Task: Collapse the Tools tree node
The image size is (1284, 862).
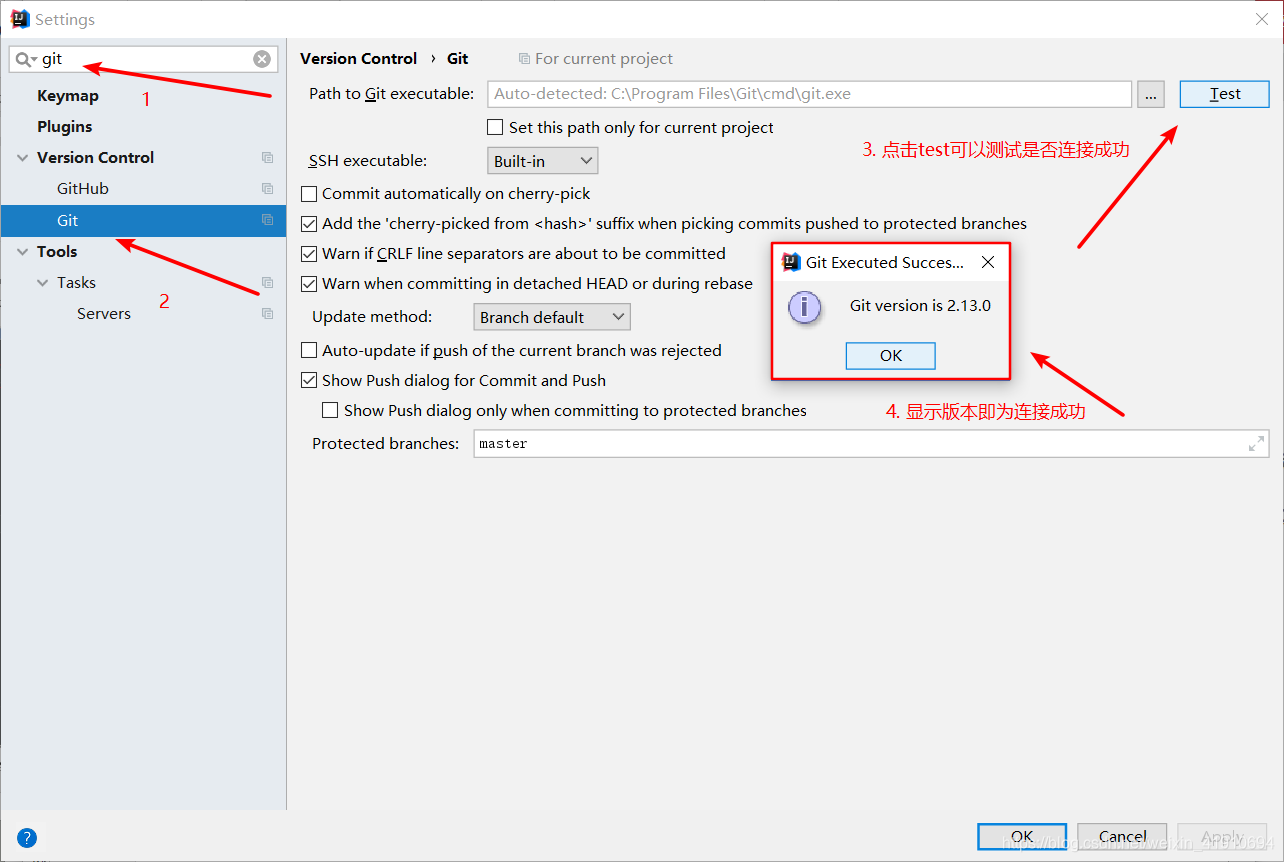Action: (x=22, y=252)
